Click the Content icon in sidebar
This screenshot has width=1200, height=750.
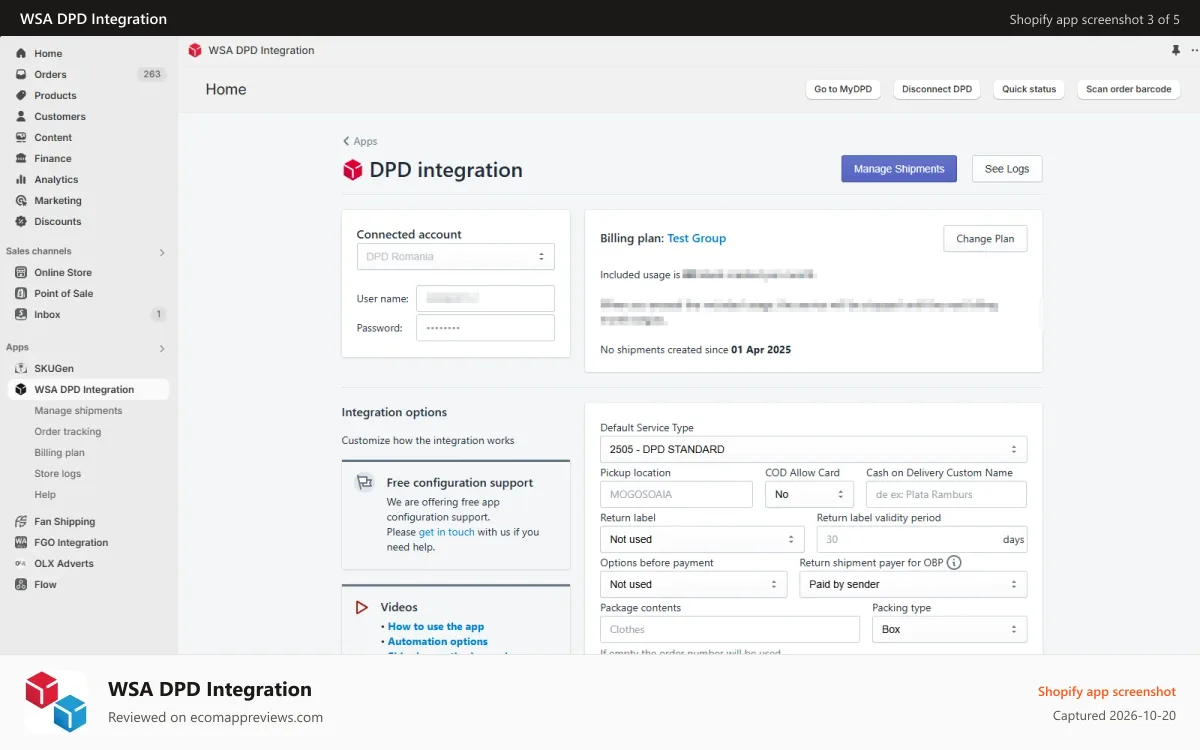(21, 137)
